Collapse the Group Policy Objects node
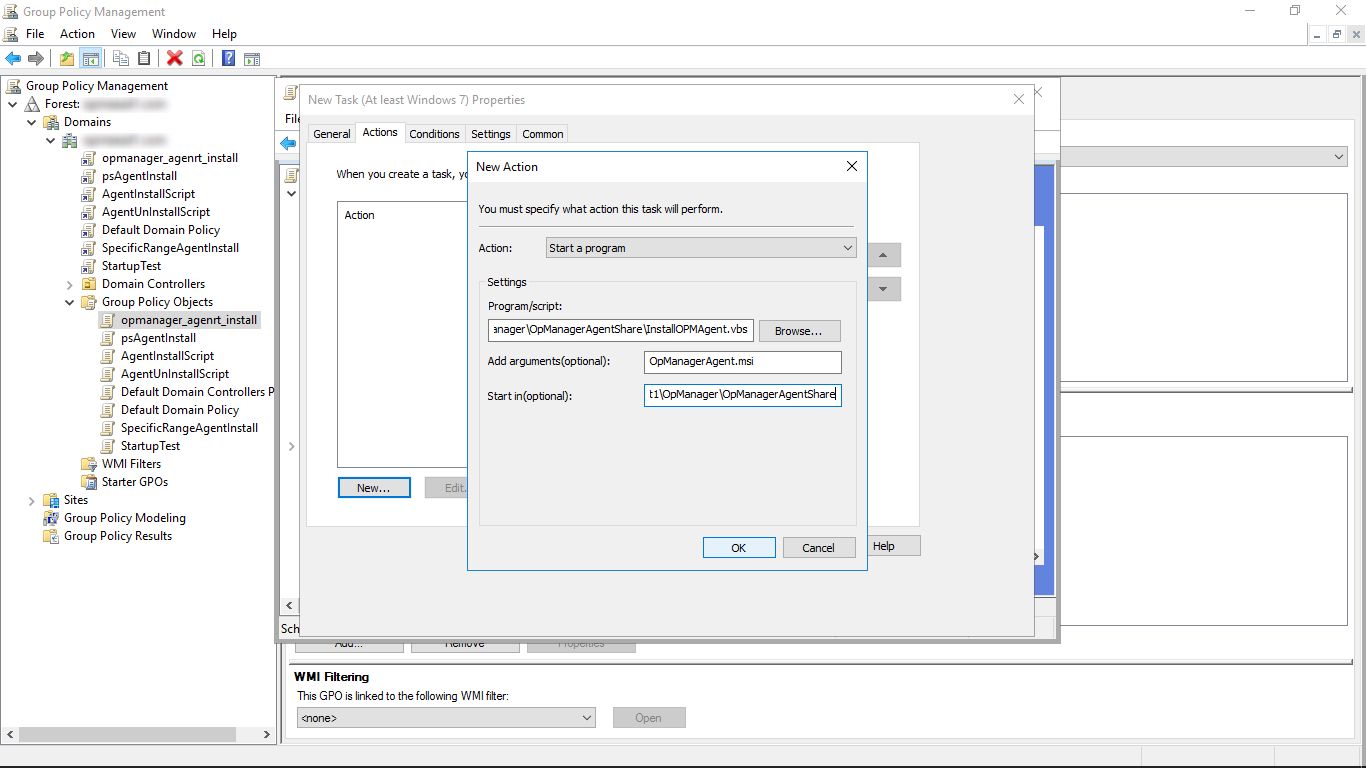1366x768 pixels. click(70, 302)
